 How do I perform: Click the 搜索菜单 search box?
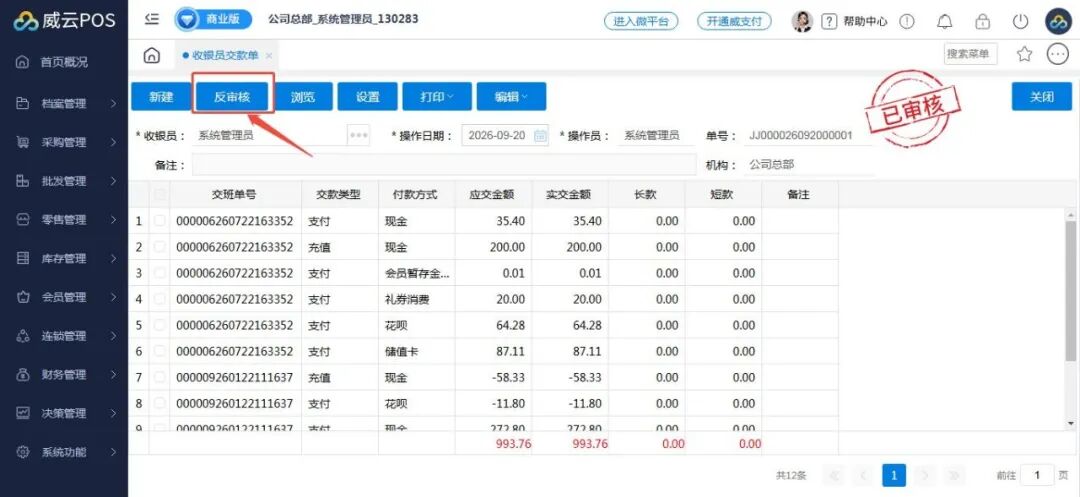coord(970,54)
